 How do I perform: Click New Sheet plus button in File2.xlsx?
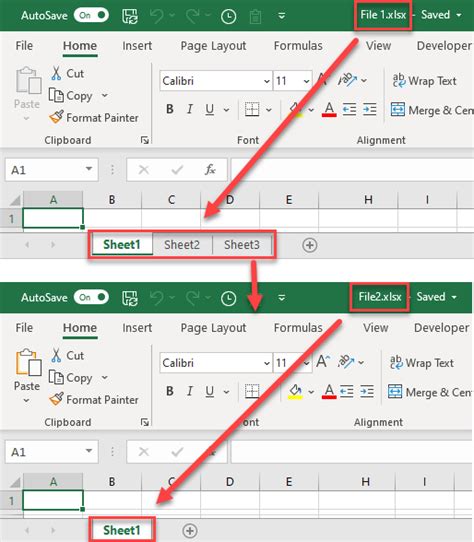point(190,531)
